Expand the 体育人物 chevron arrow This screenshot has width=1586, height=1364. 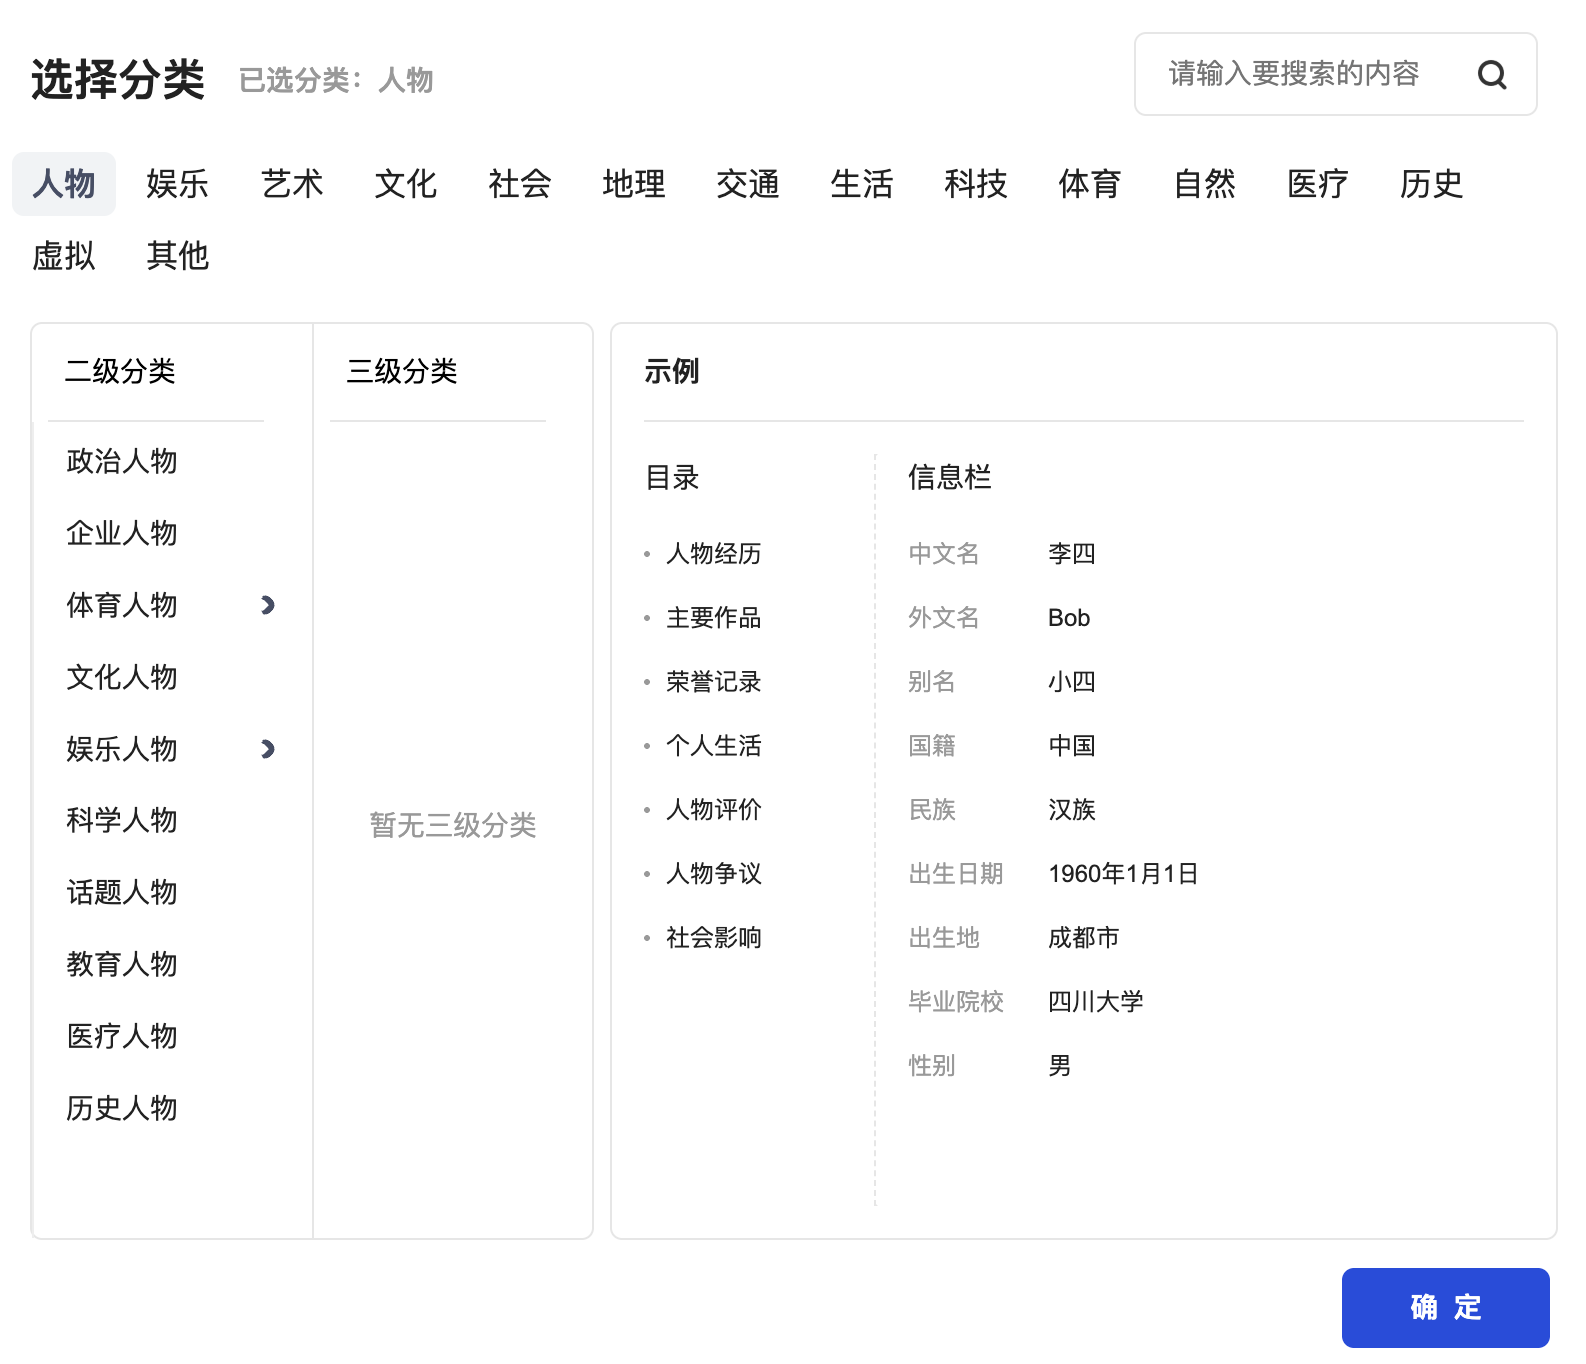(267, 605)
